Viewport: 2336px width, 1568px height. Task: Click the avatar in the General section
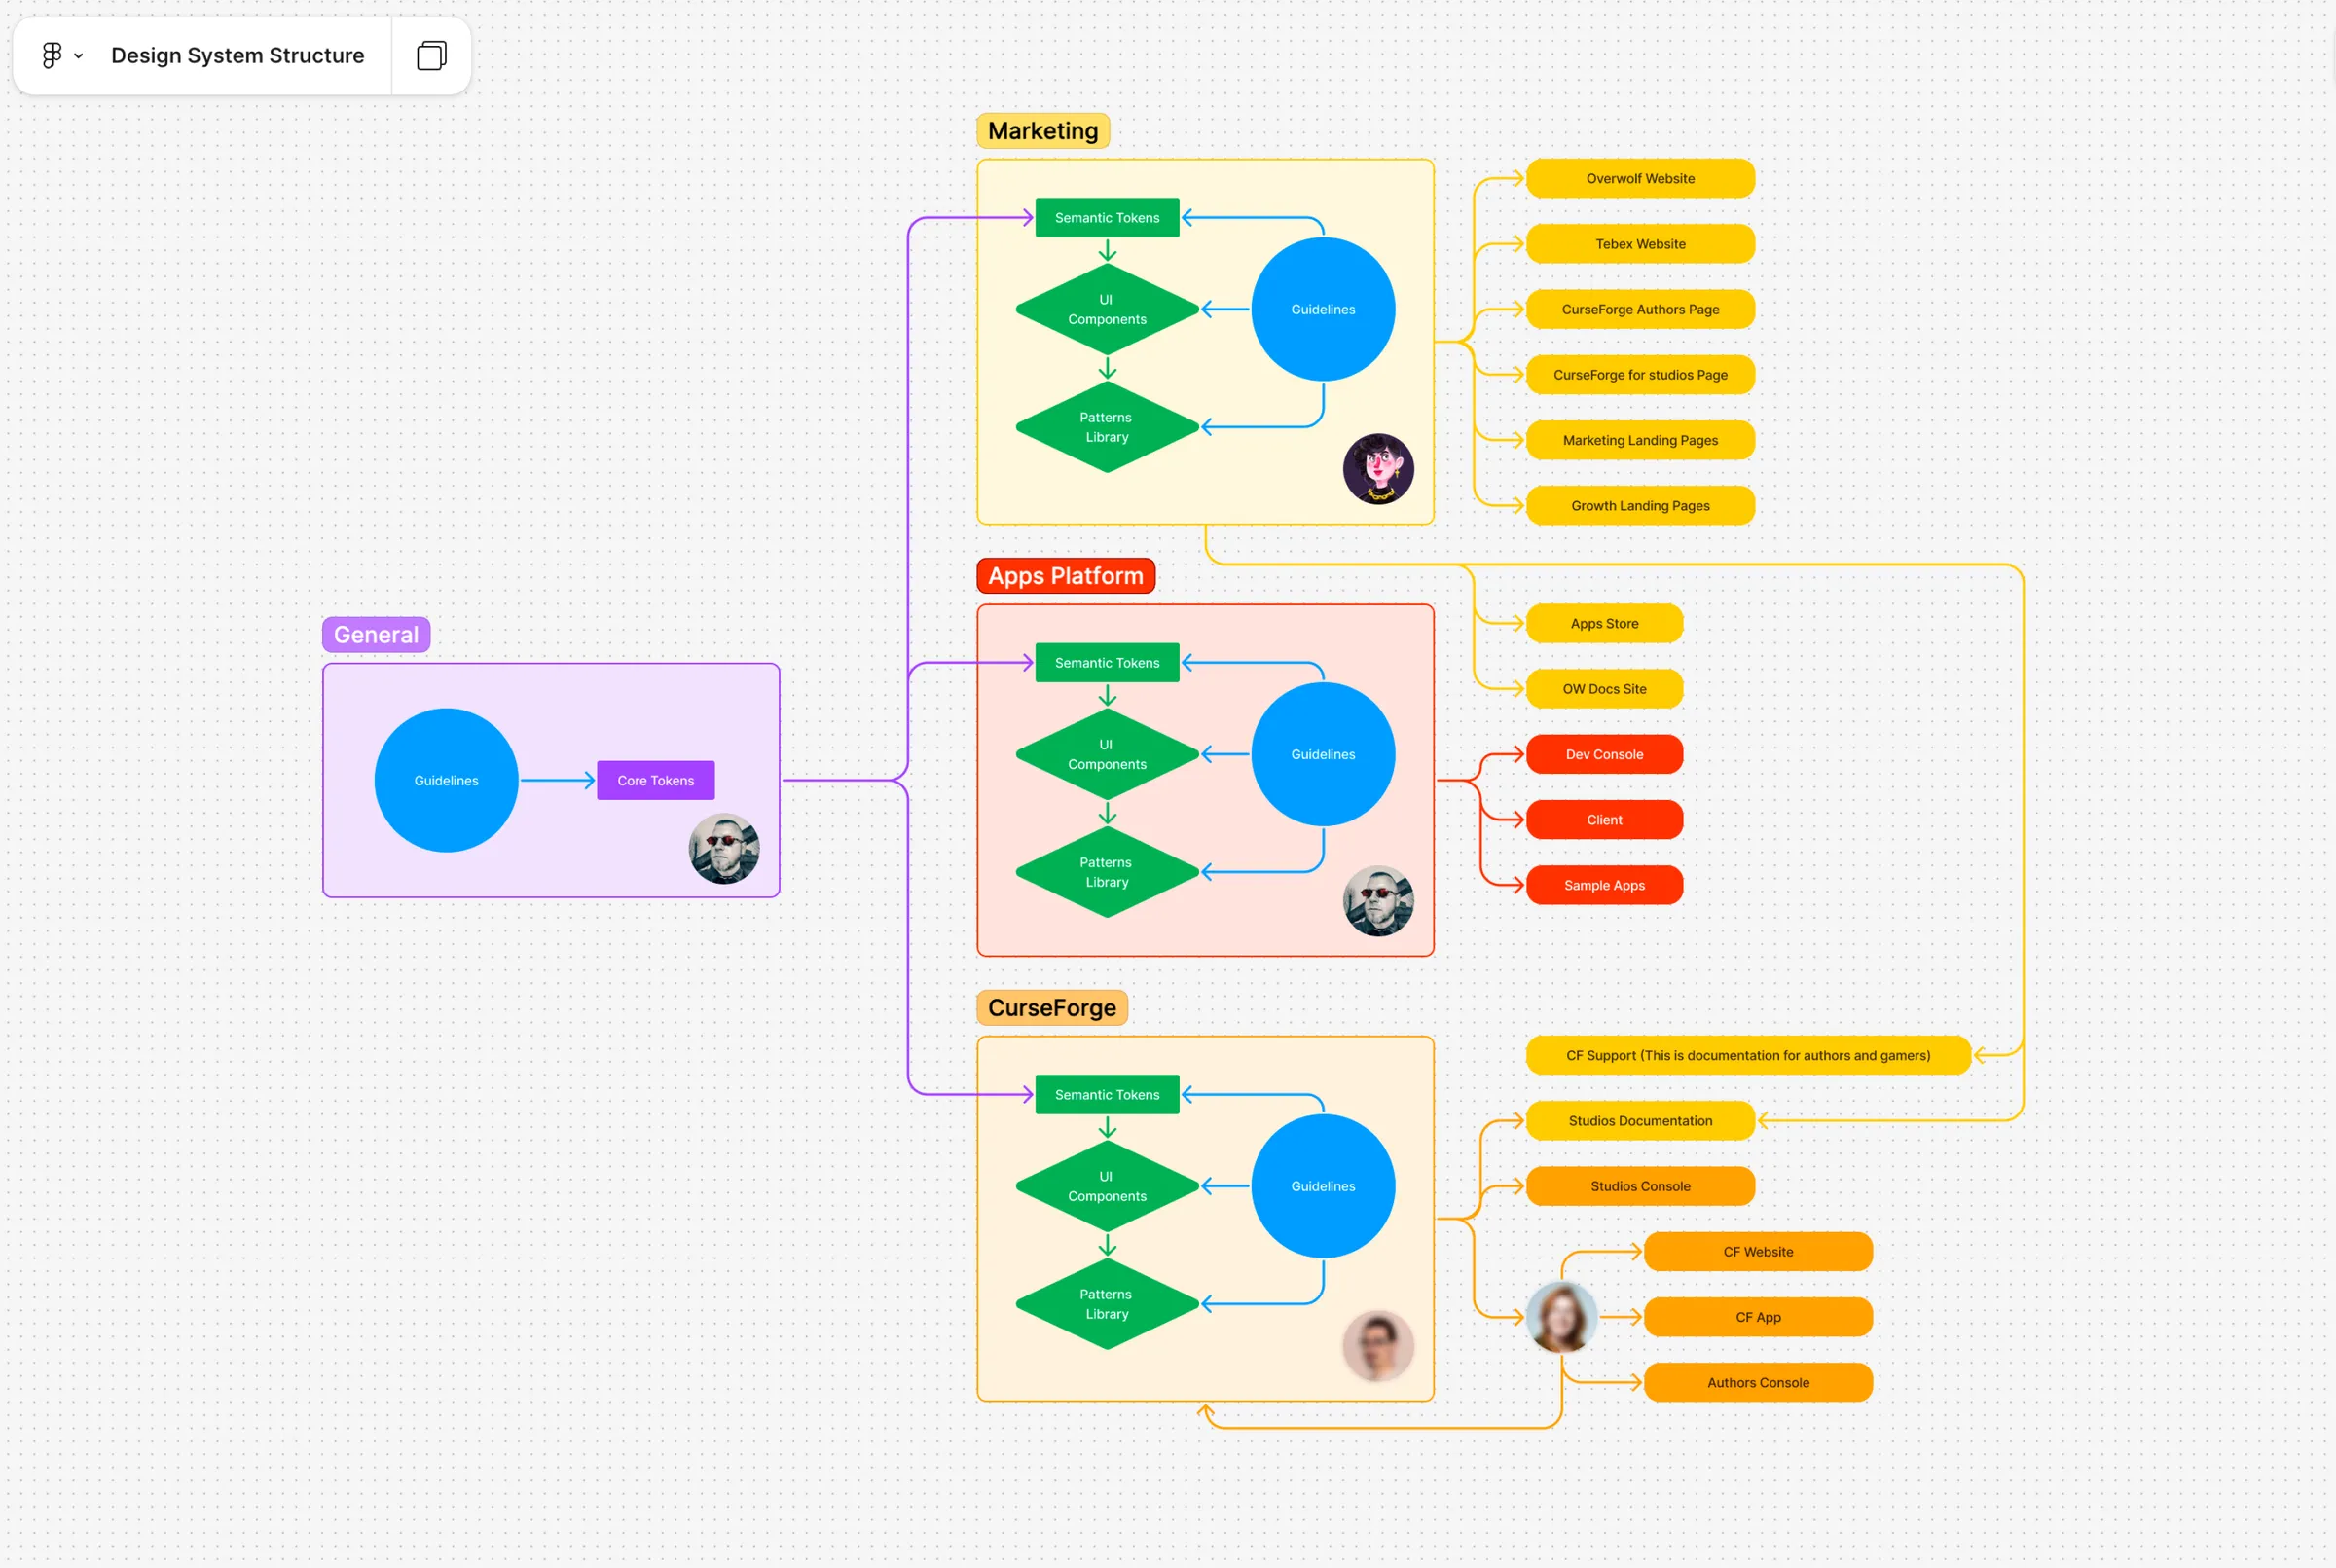pyautogui.click(x=724, y=849)
